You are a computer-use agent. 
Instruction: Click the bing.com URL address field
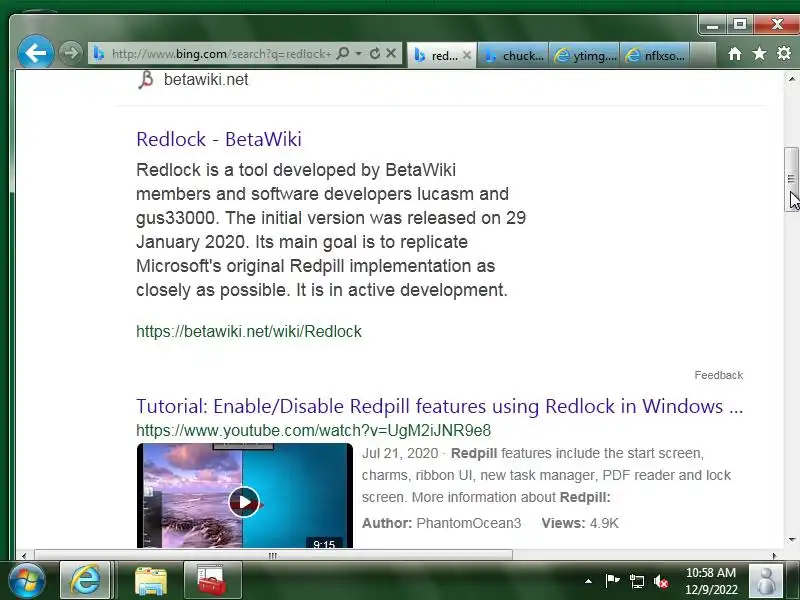click(221, 54)
